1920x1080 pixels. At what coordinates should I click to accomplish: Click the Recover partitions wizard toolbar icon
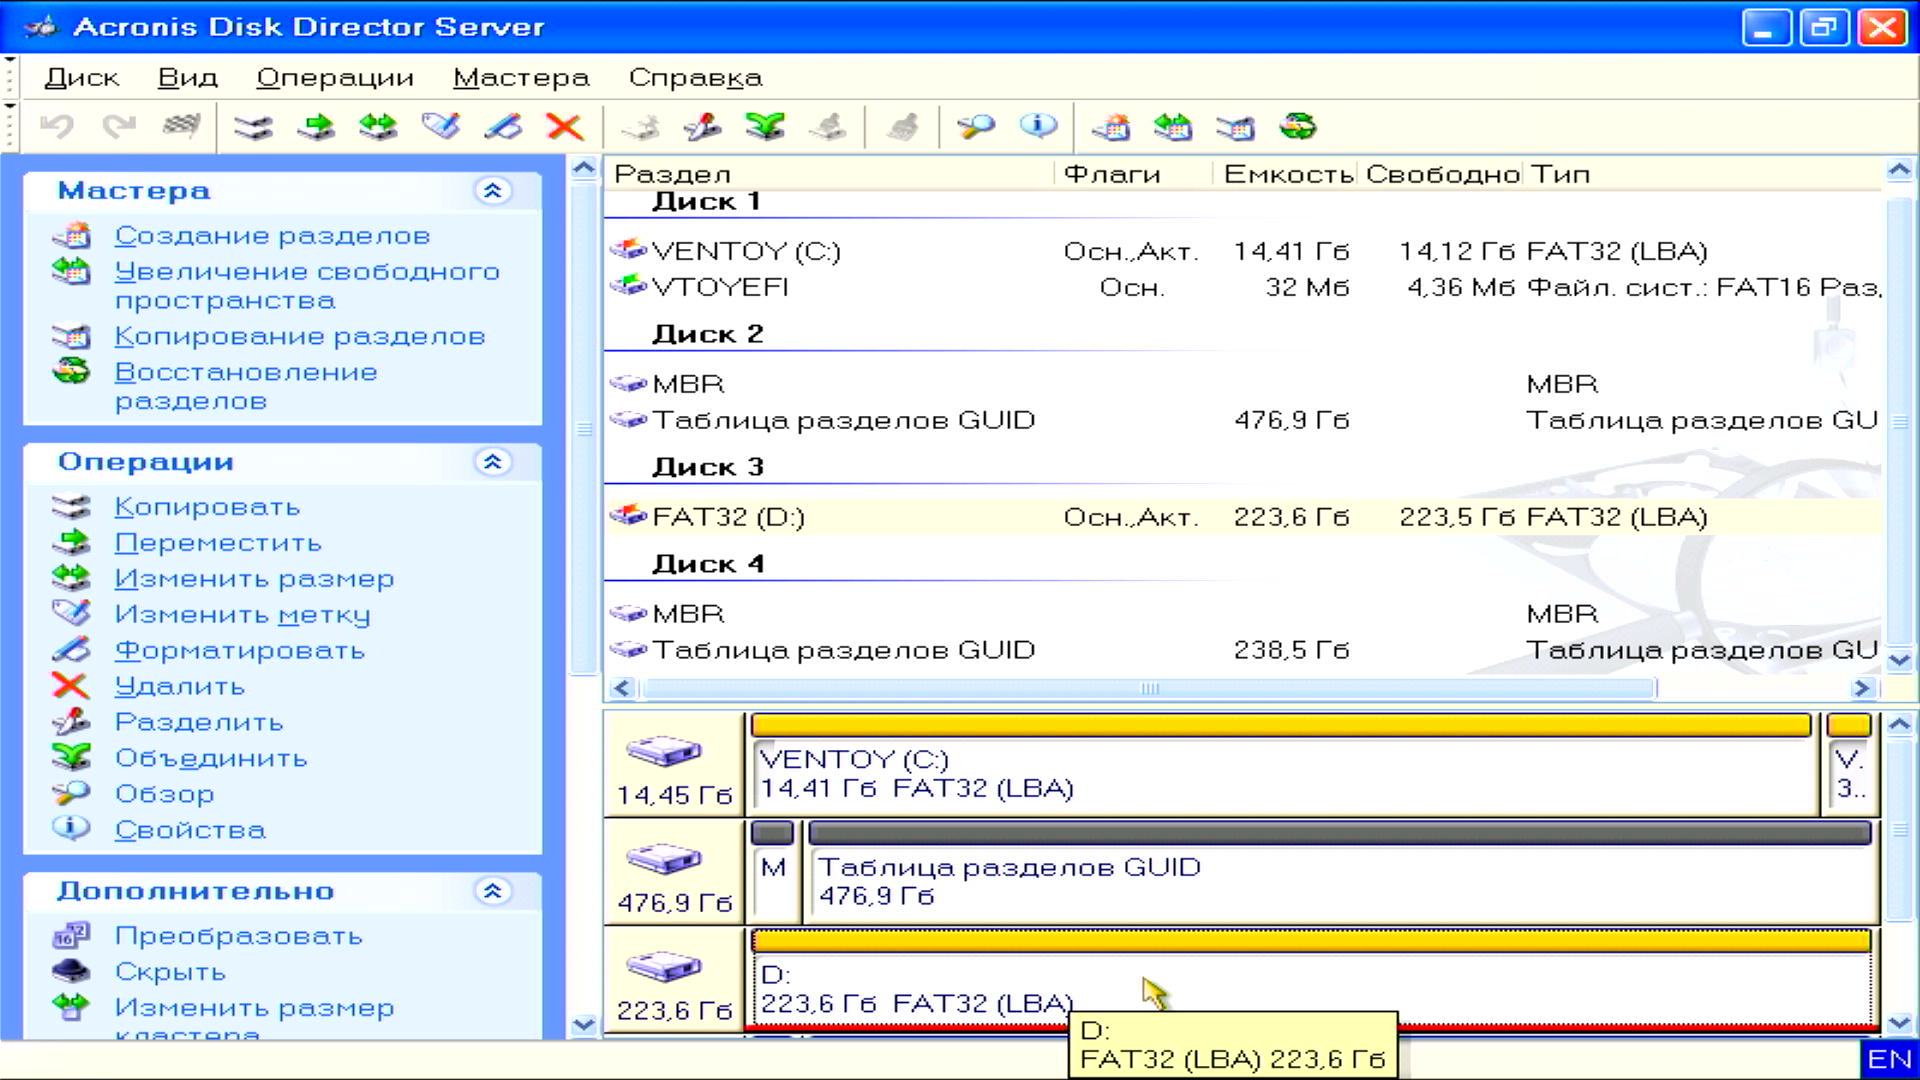[x=1298, y=127]
